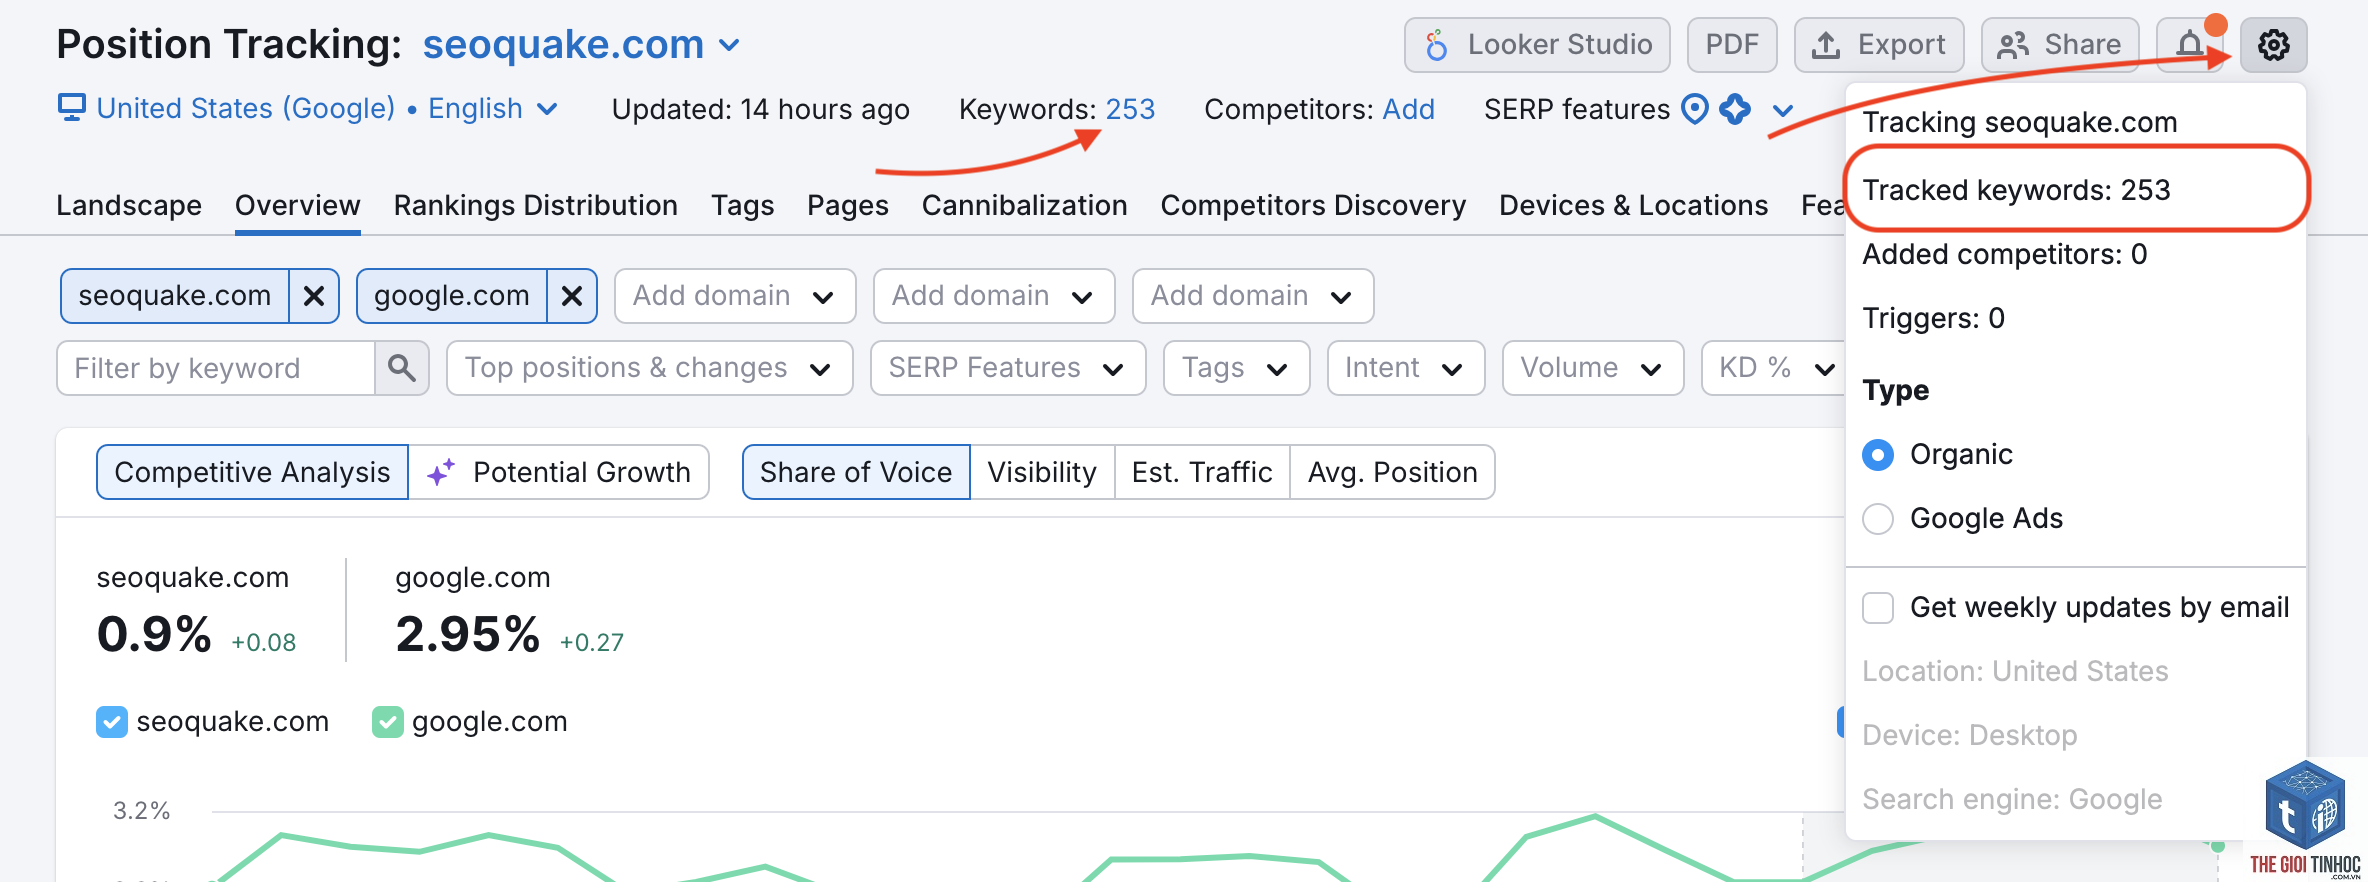The width and height of the screenshot is (2368, 882).
Task: Remove google.com domain chip
Action: pos(572,296)
